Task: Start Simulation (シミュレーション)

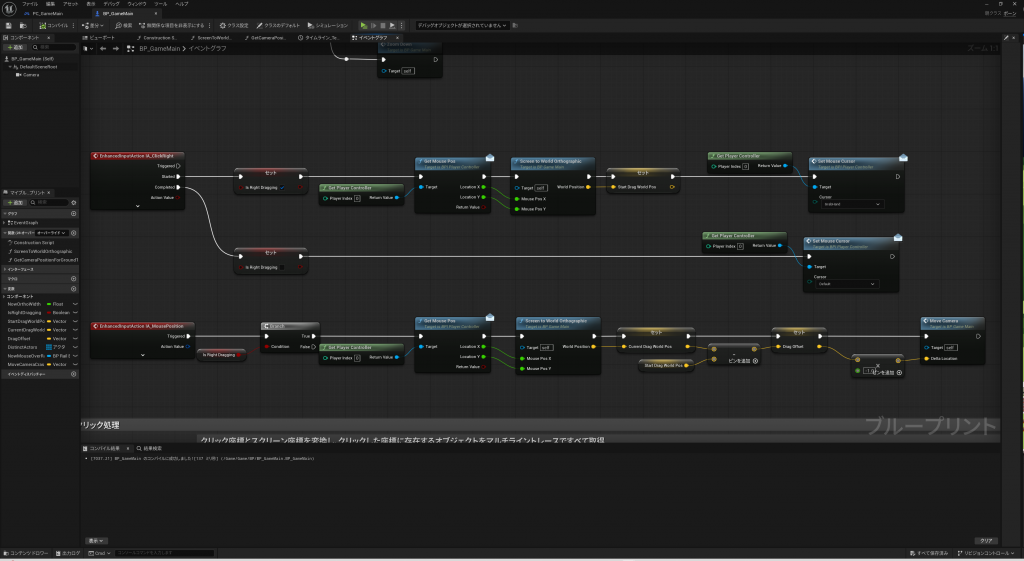Action: tap(328, 25)
